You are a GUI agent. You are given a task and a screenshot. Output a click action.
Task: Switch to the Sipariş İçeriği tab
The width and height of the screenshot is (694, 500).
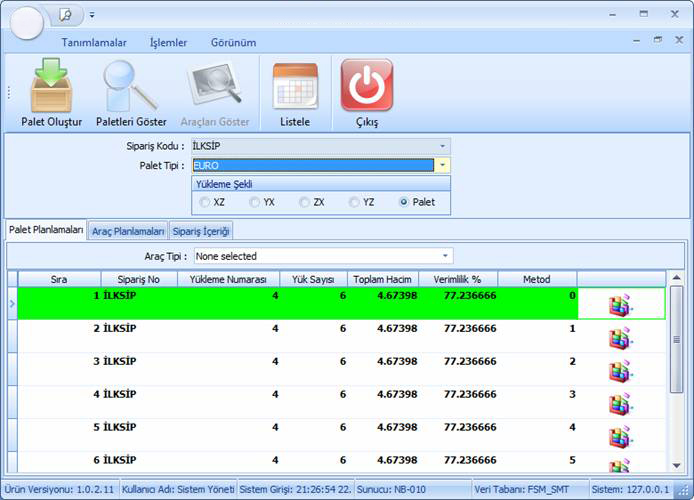202,231
